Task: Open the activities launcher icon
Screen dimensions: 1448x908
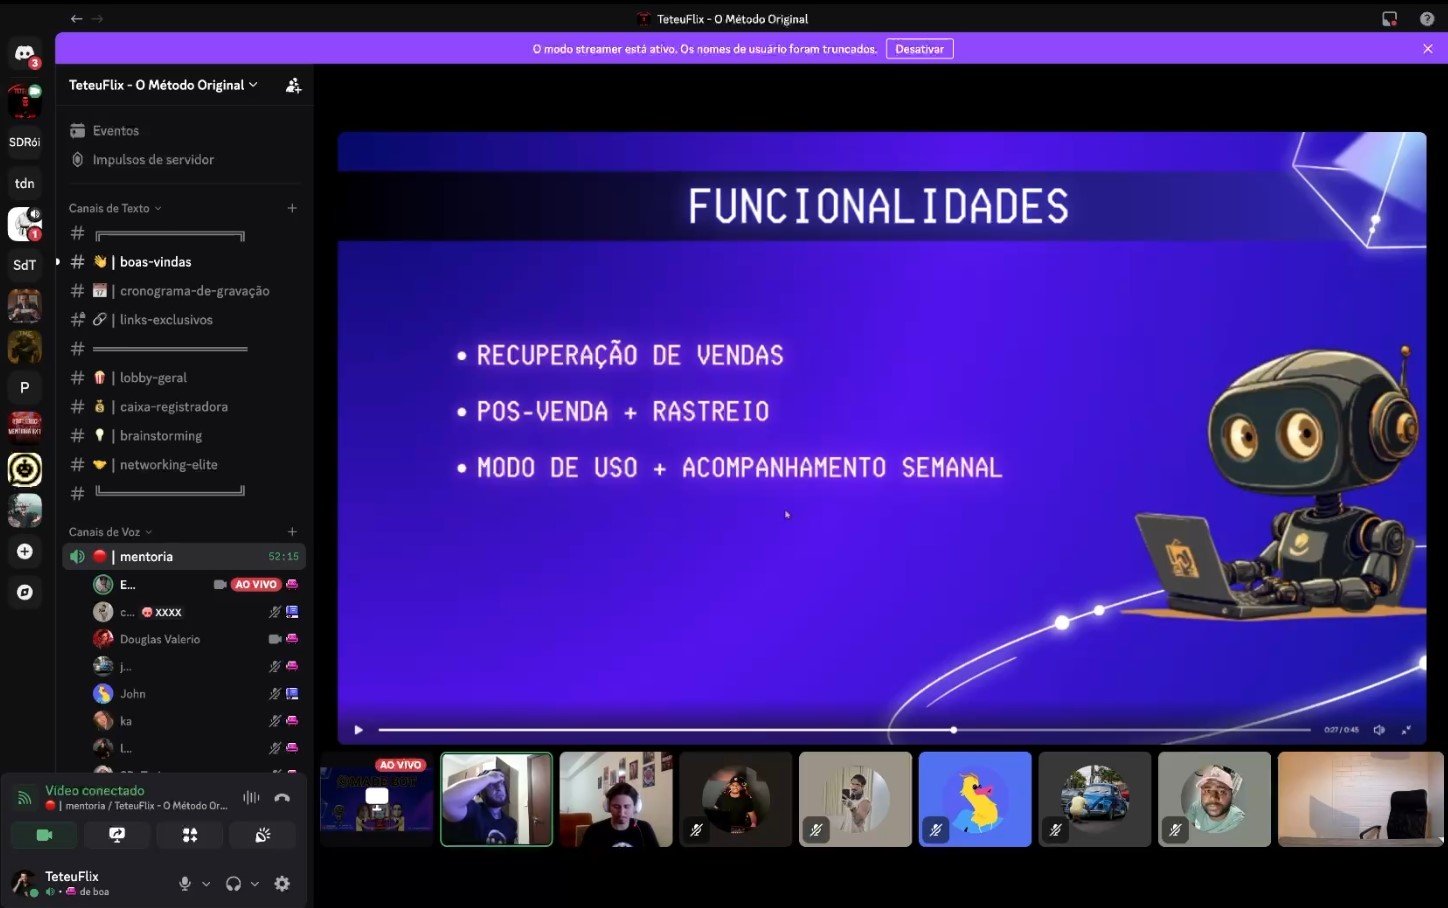Action: tap(190, 835)
